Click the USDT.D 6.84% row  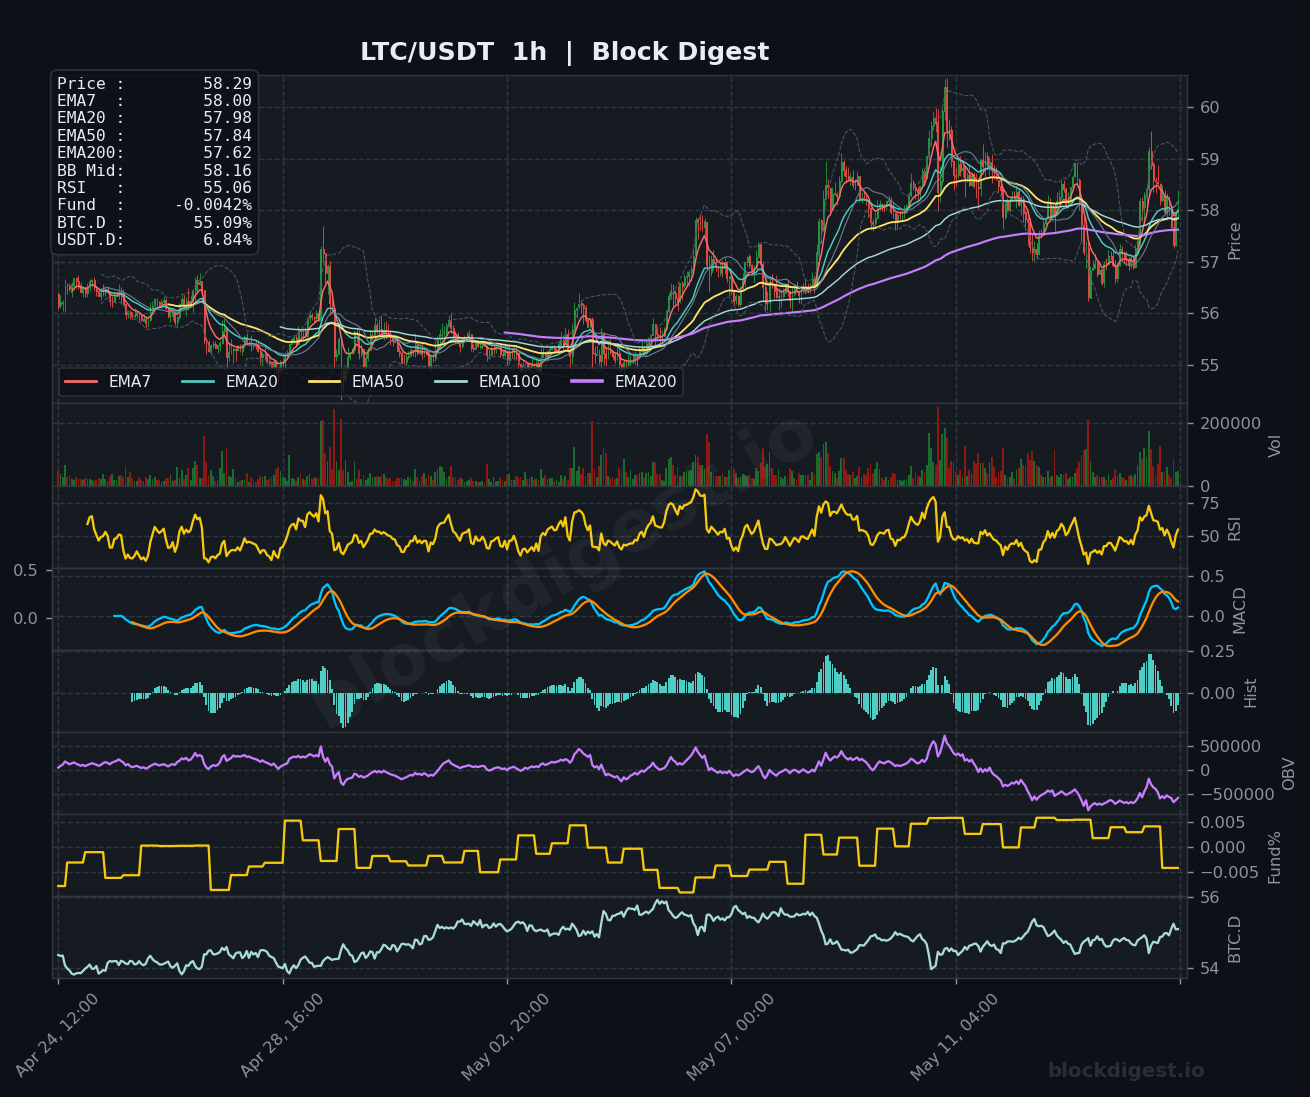click(x=154, y=240)
